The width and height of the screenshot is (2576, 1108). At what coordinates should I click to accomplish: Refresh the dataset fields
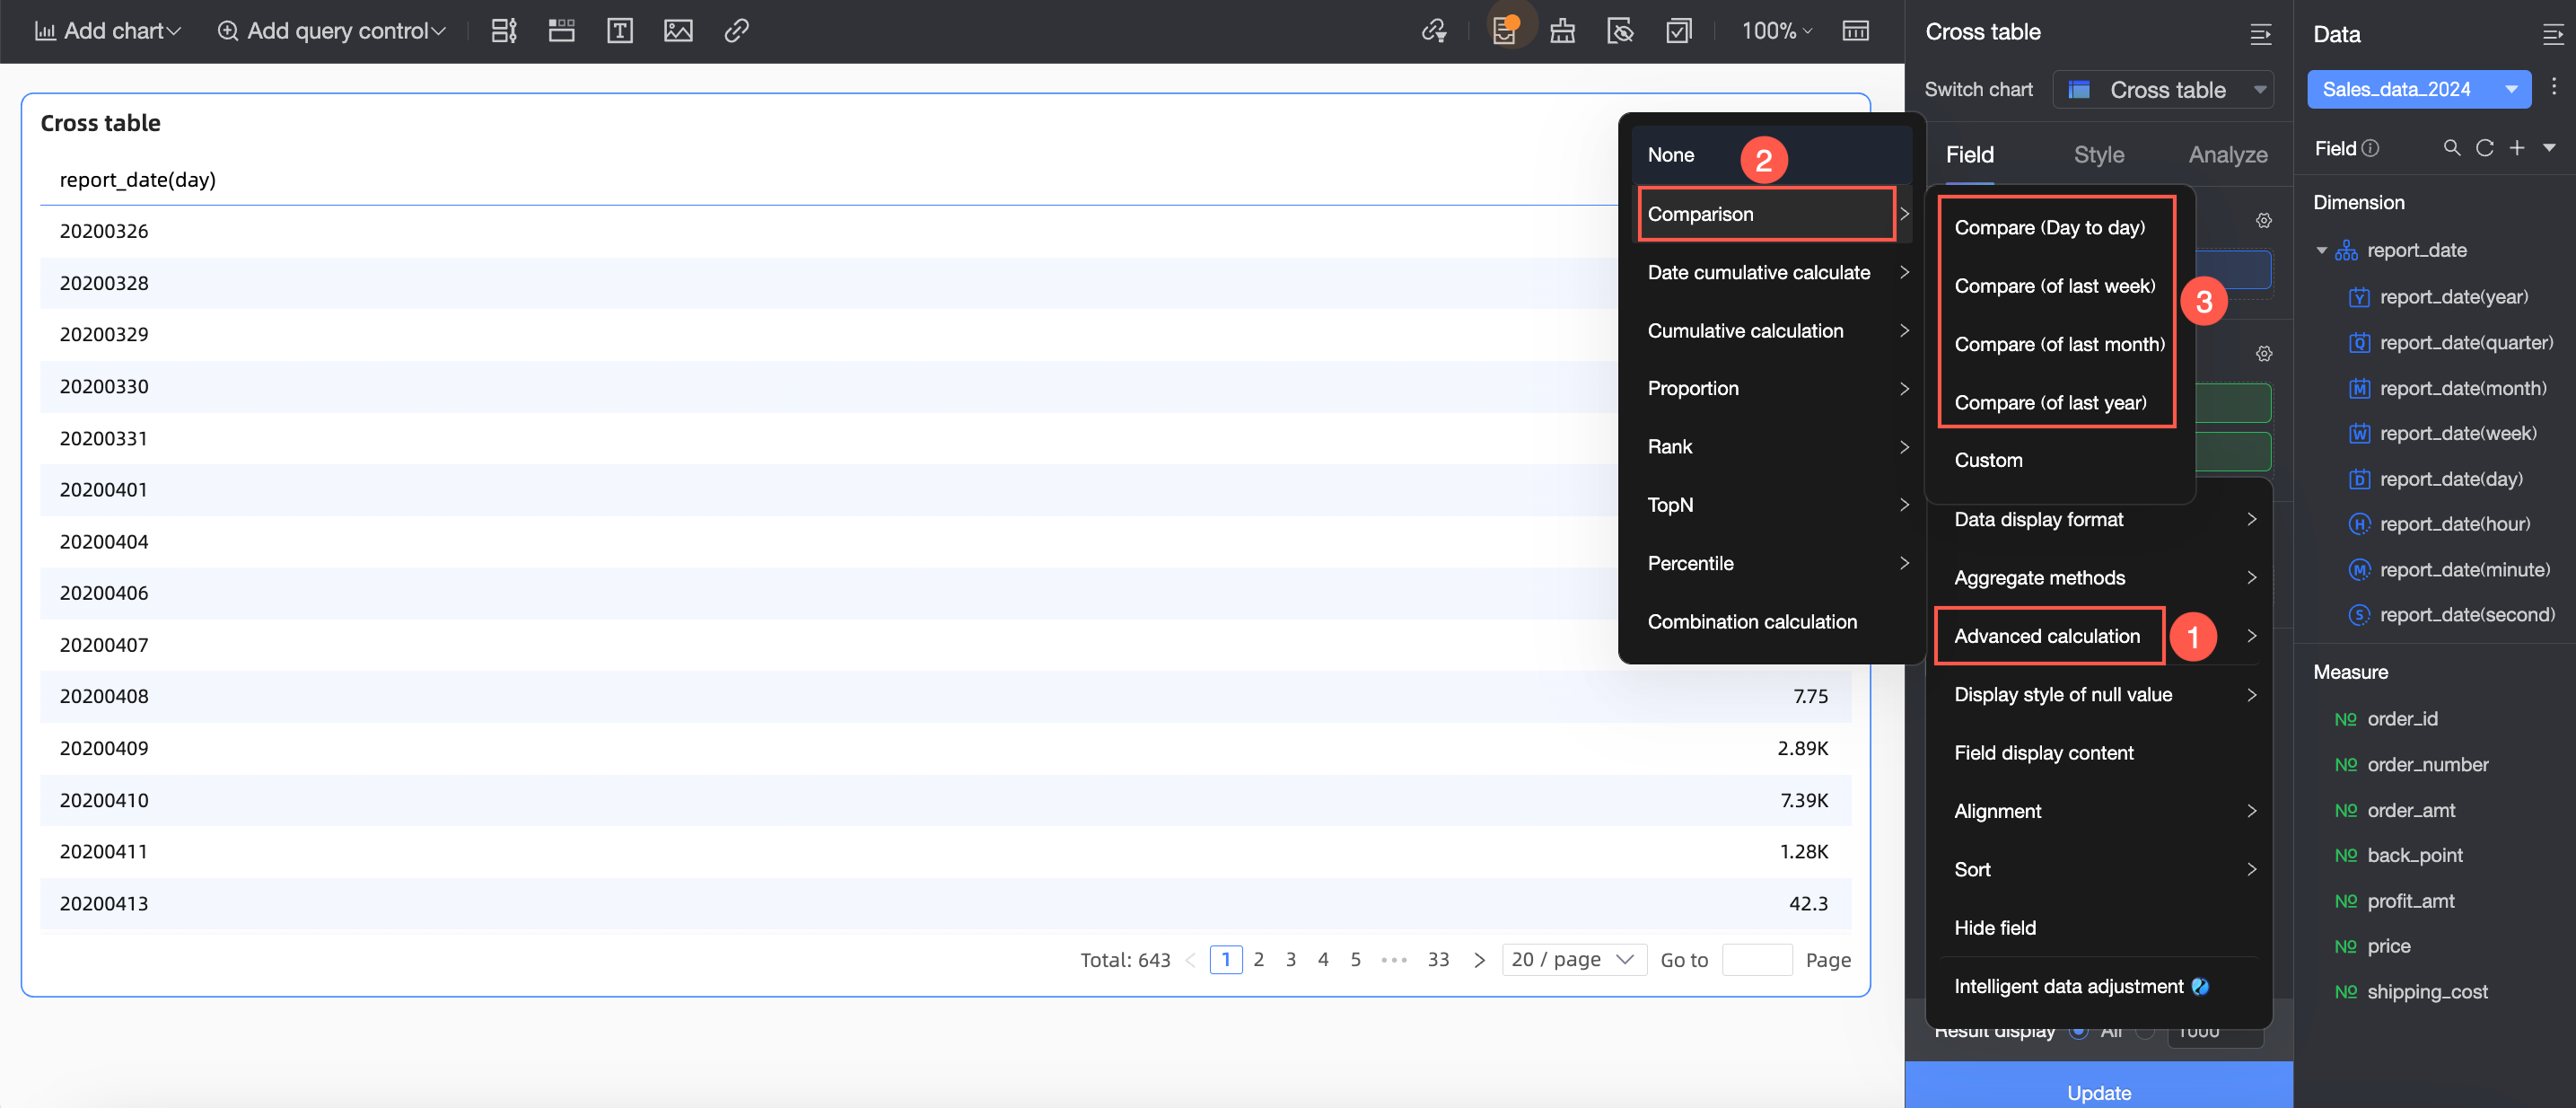(x=2484, y=149)
